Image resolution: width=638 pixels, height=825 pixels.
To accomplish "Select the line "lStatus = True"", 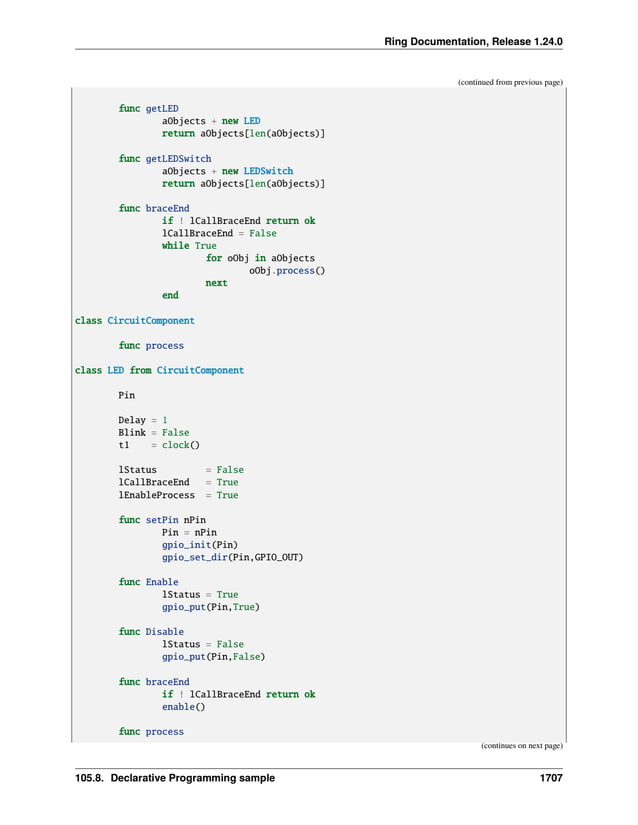I will click(x=200, y=595).
